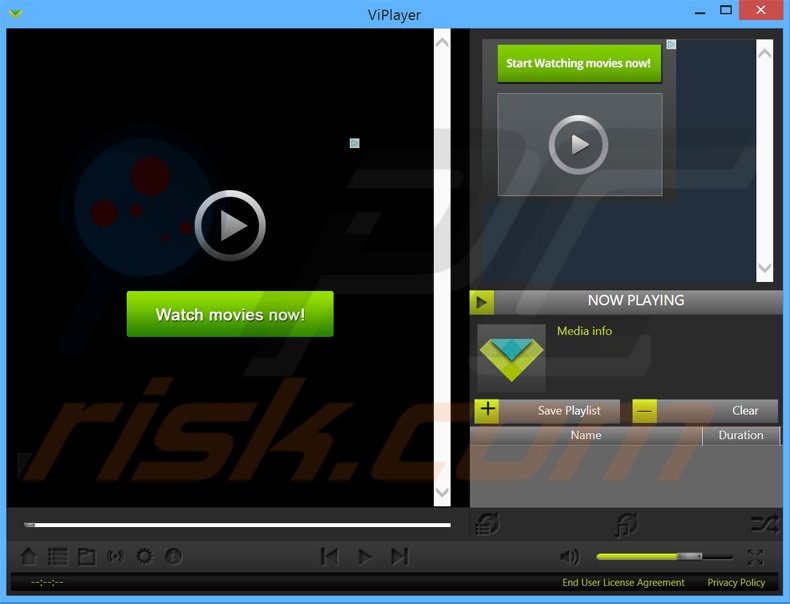Viewport: 790px width, 604px height.
Task: Toggle repeat single track icon
Action: [627, 524]
